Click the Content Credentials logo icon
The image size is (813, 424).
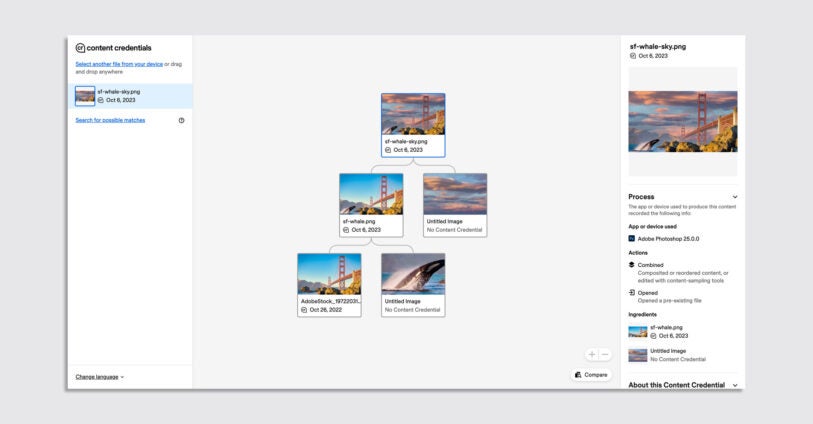point(80,48)
